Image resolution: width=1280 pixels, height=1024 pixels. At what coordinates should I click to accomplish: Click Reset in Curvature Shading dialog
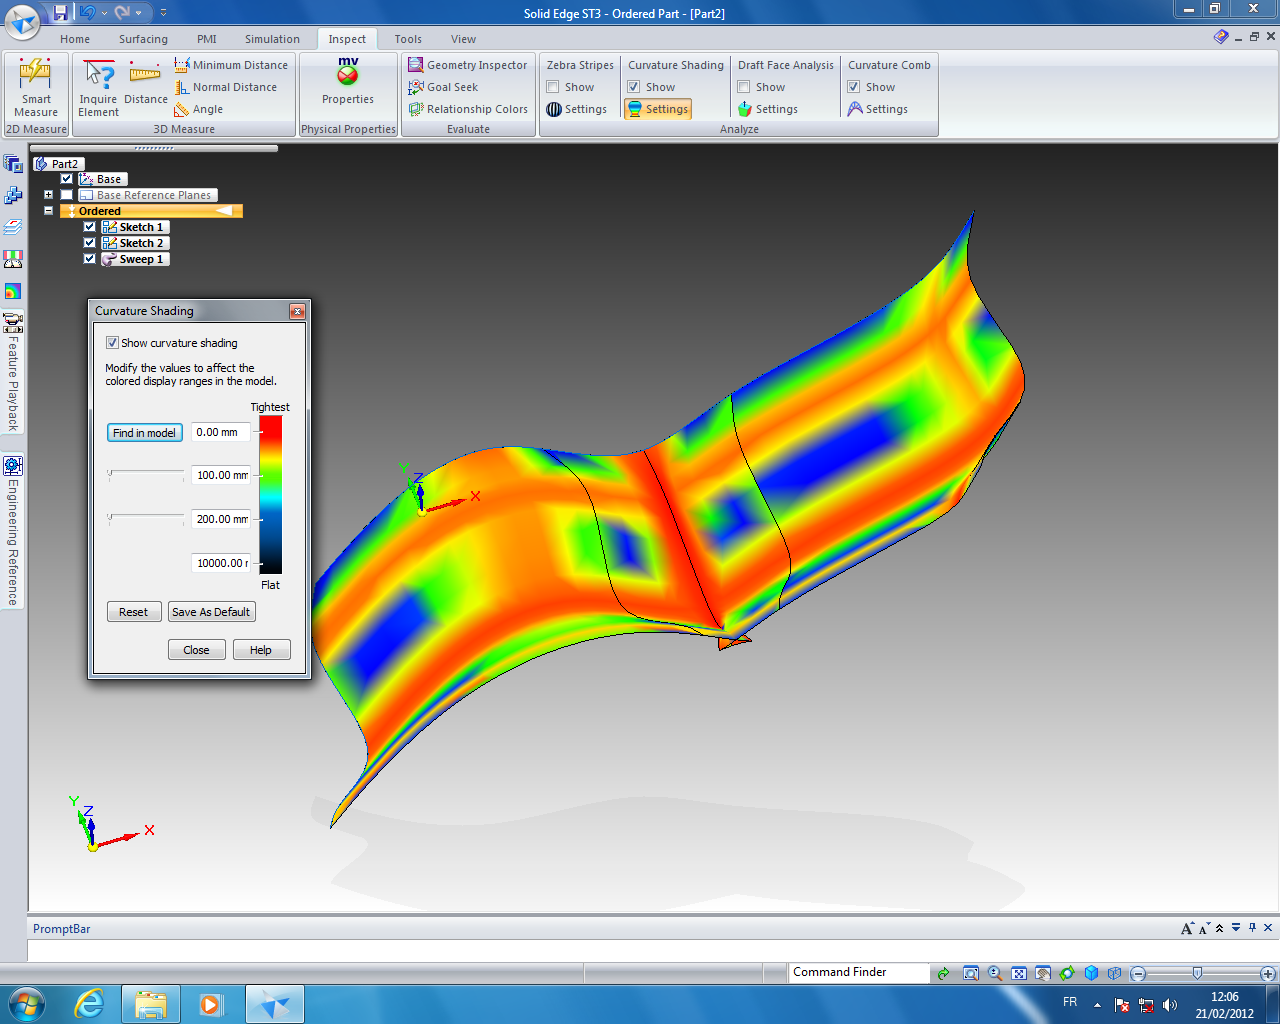coord(134,612)
